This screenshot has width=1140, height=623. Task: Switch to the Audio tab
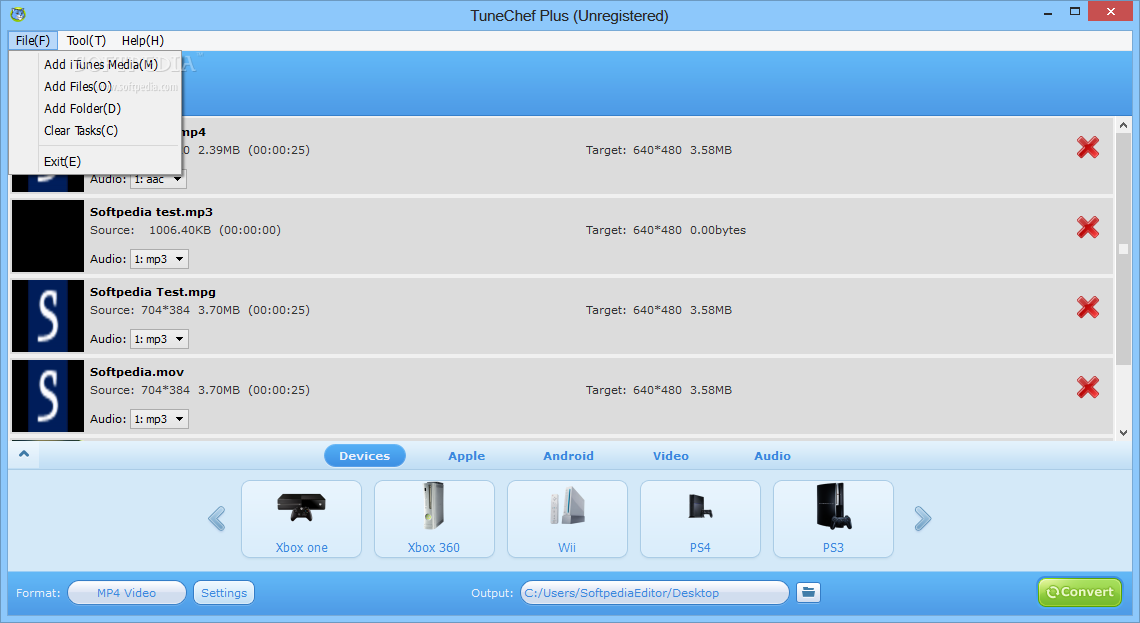[x=772, y=456]
